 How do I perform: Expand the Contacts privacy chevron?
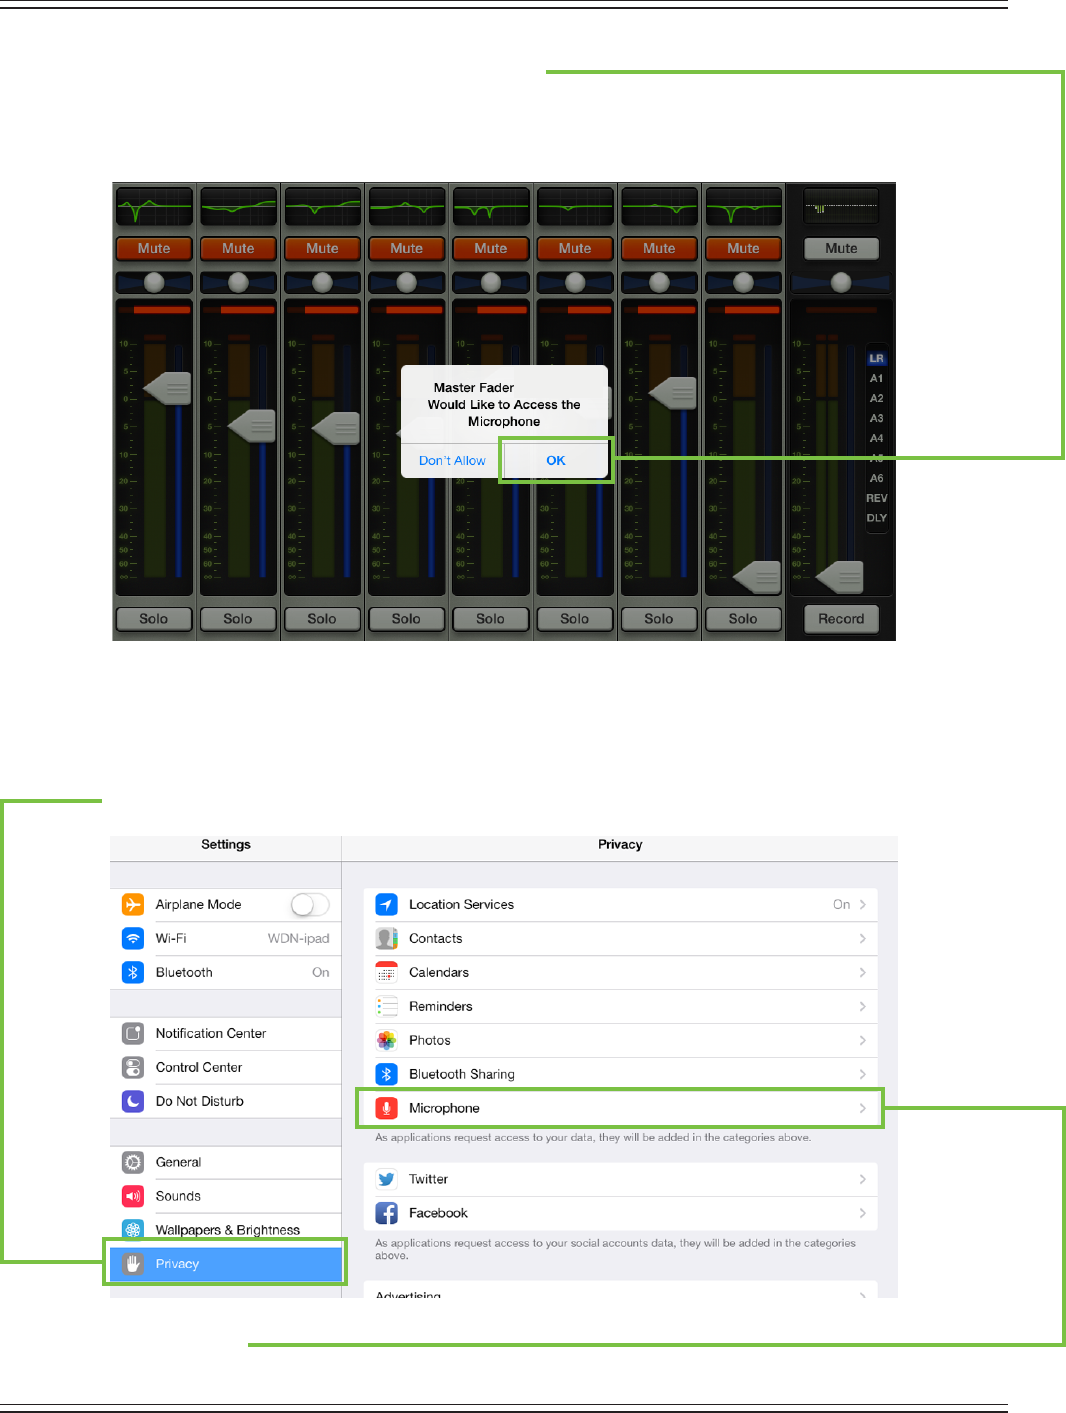click(862, 938)
